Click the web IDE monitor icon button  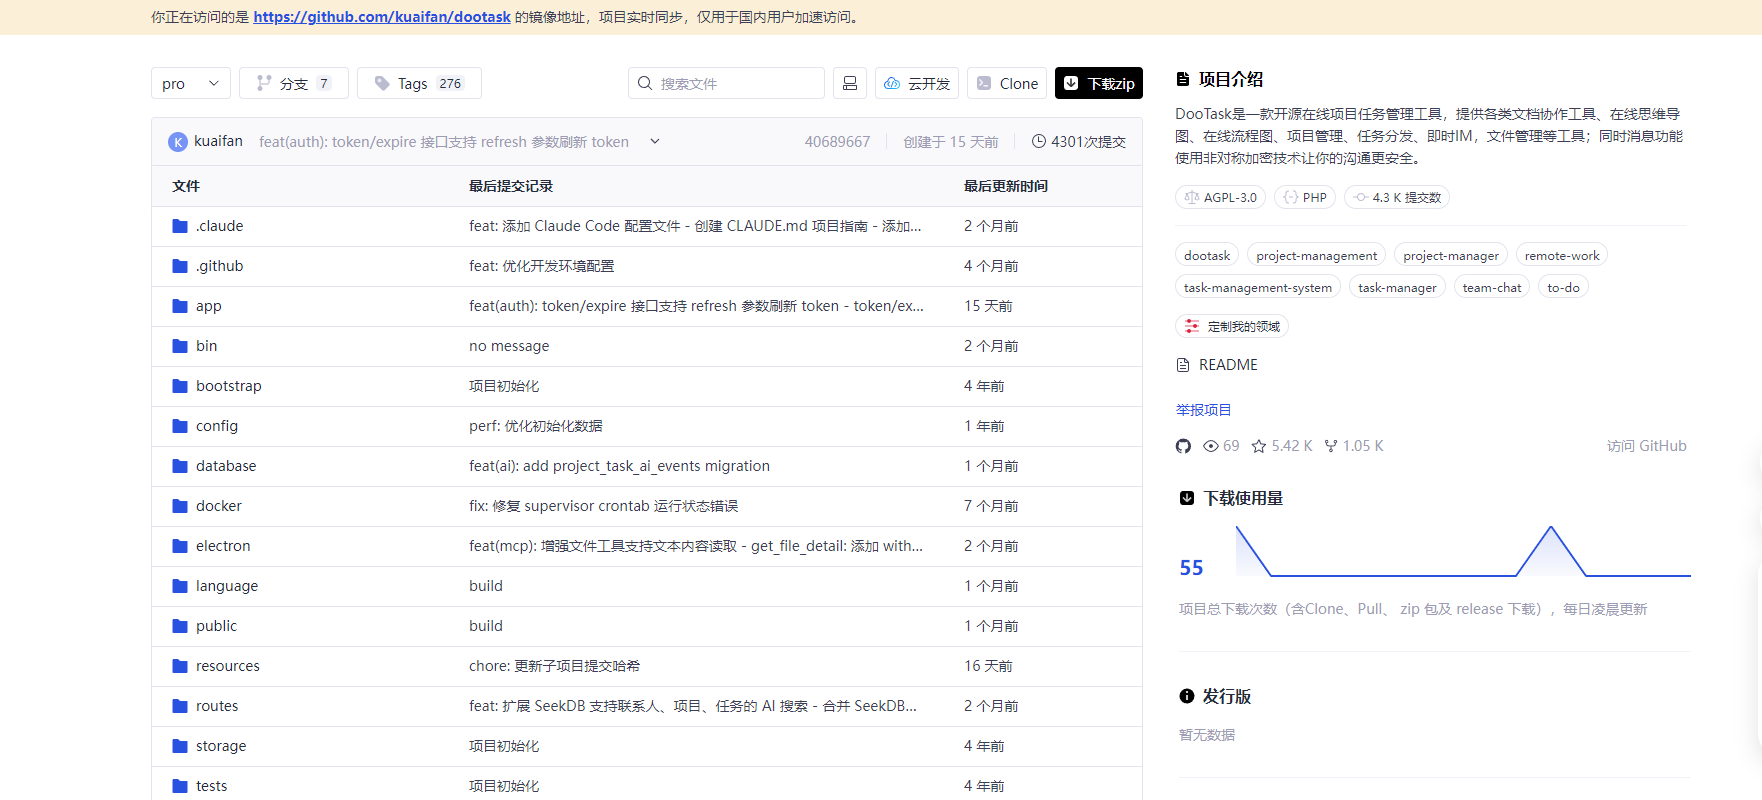[850, 83]
